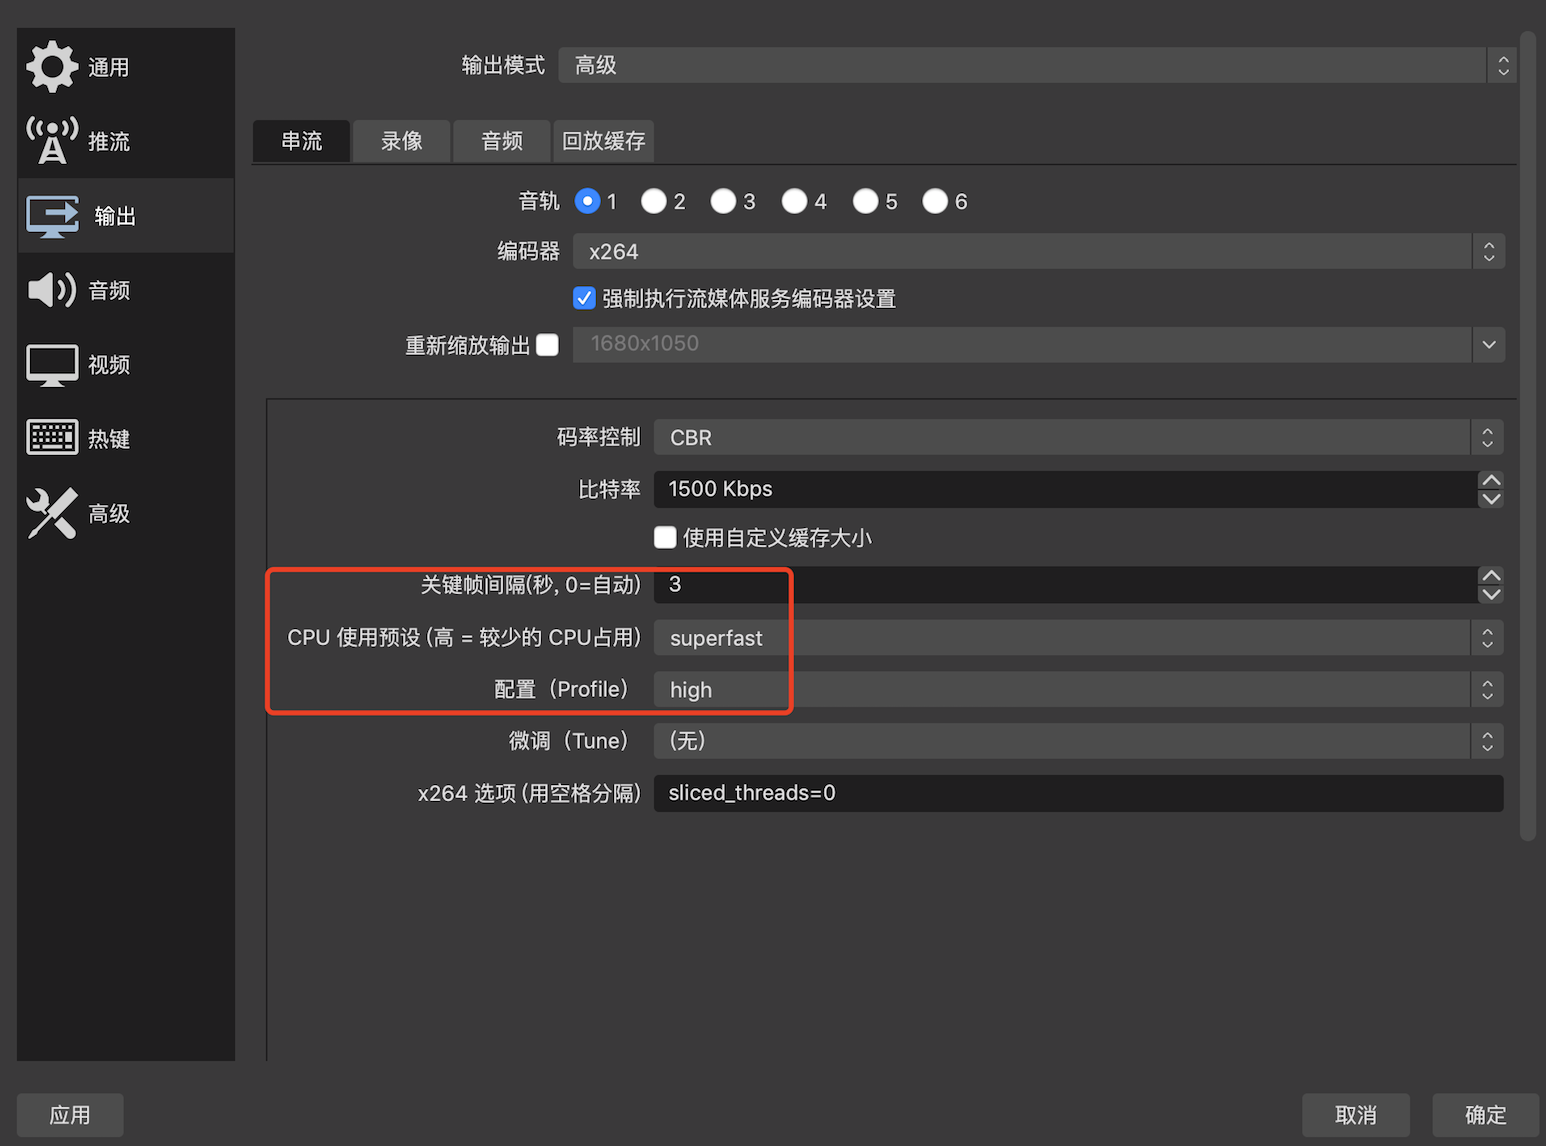Enable the 重新缩放输出 checkbox
Screen dimensions: 1546x1146
point(547,345)
